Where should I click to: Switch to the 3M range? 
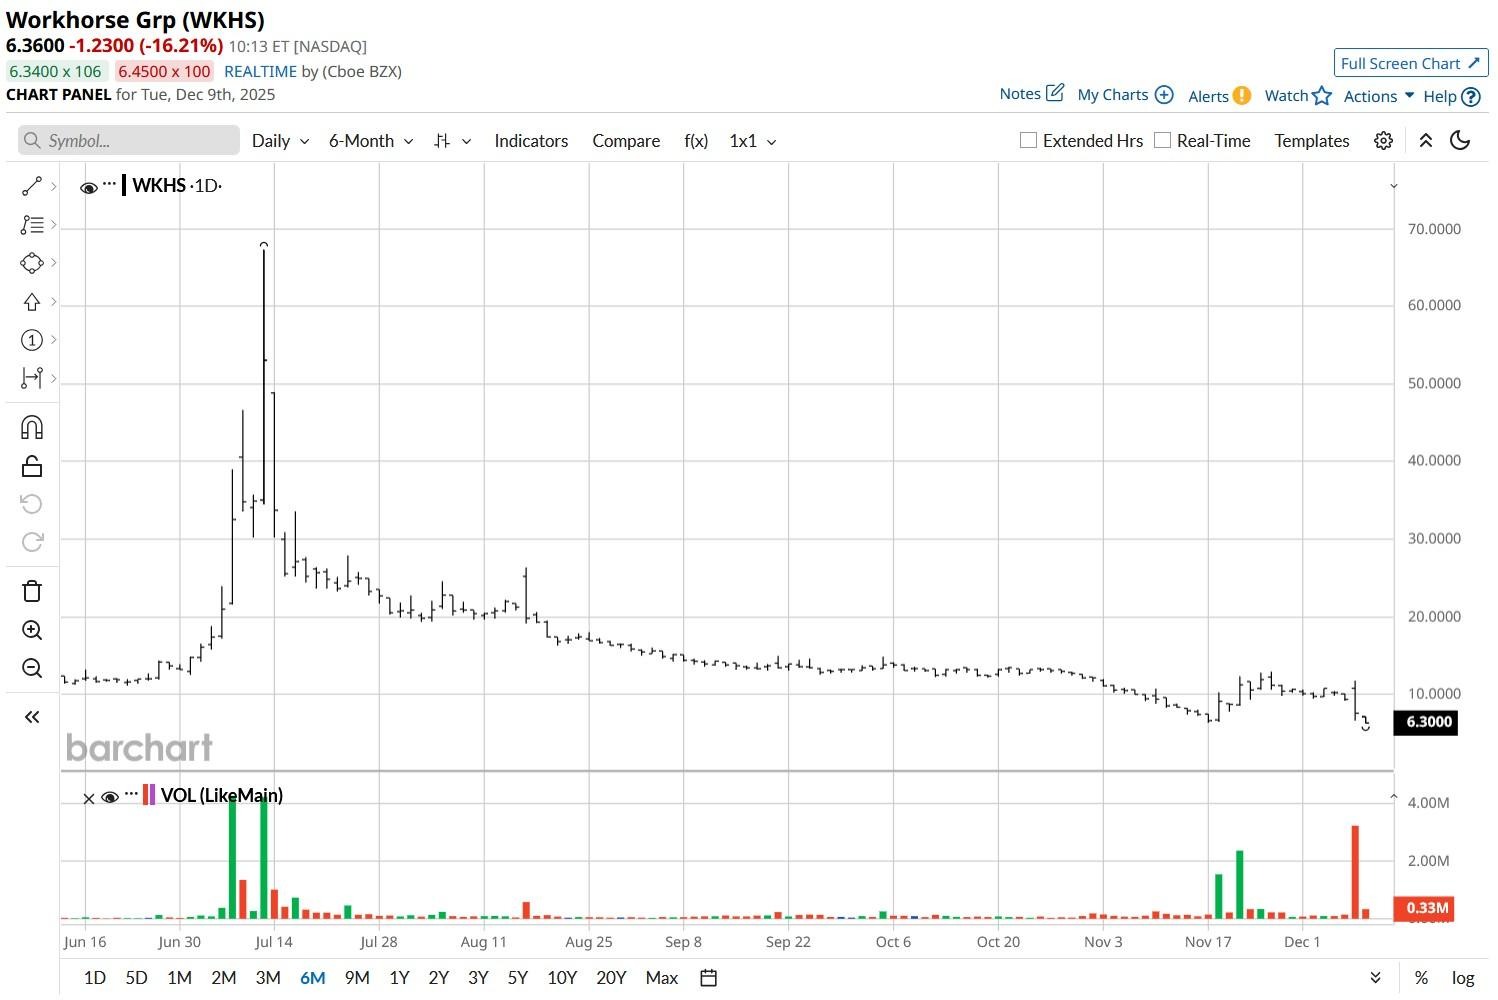(x=268, y=978)
